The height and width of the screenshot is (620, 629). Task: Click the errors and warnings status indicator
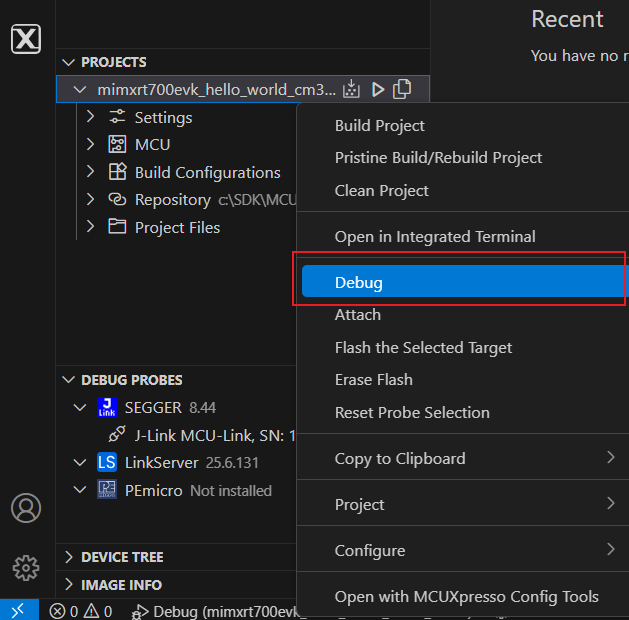click(x=81, y=611)
